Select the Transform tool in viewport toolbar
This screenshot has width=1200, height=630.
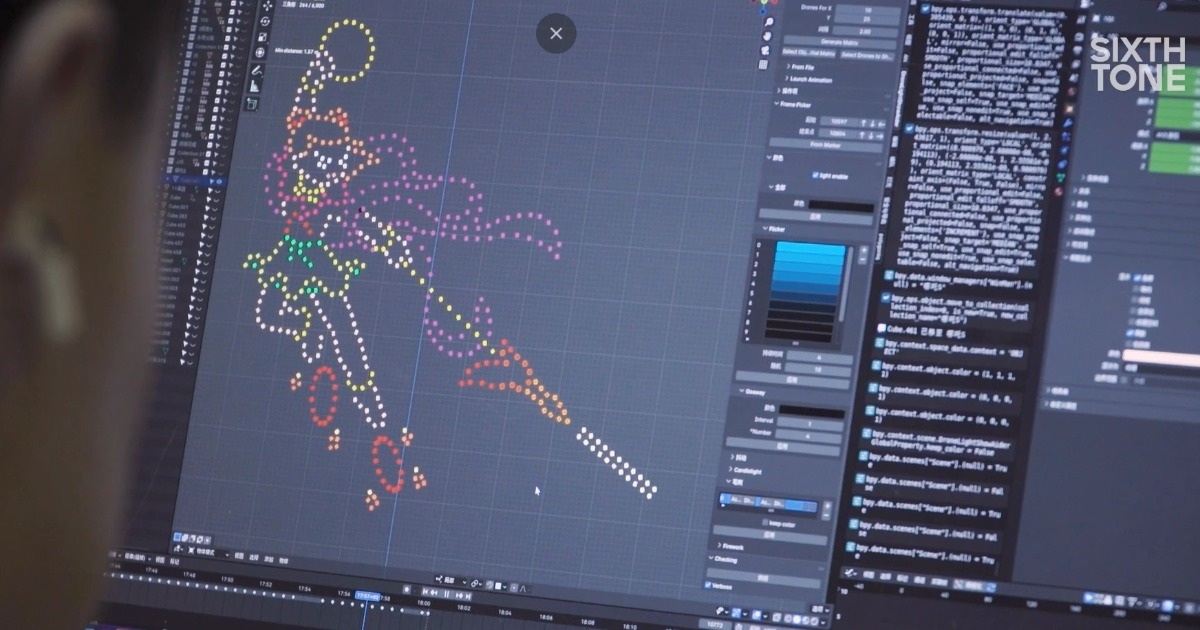[x=260, y=52]
